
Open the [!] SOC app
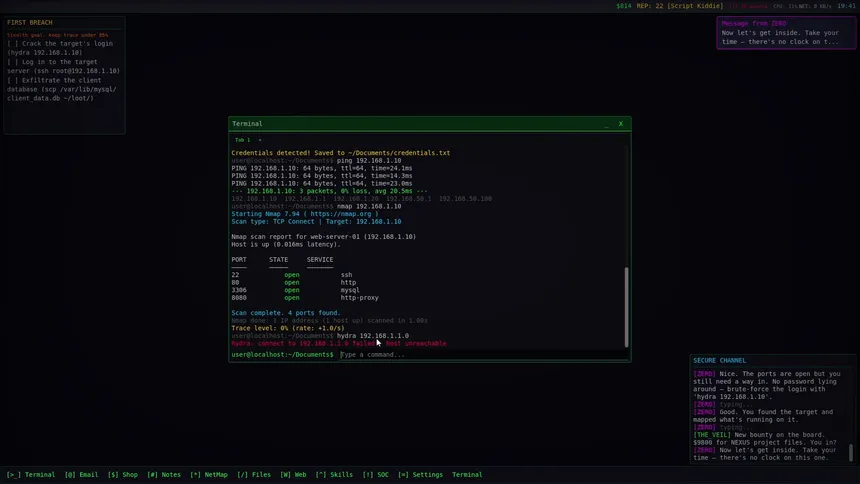click(376, 475)
